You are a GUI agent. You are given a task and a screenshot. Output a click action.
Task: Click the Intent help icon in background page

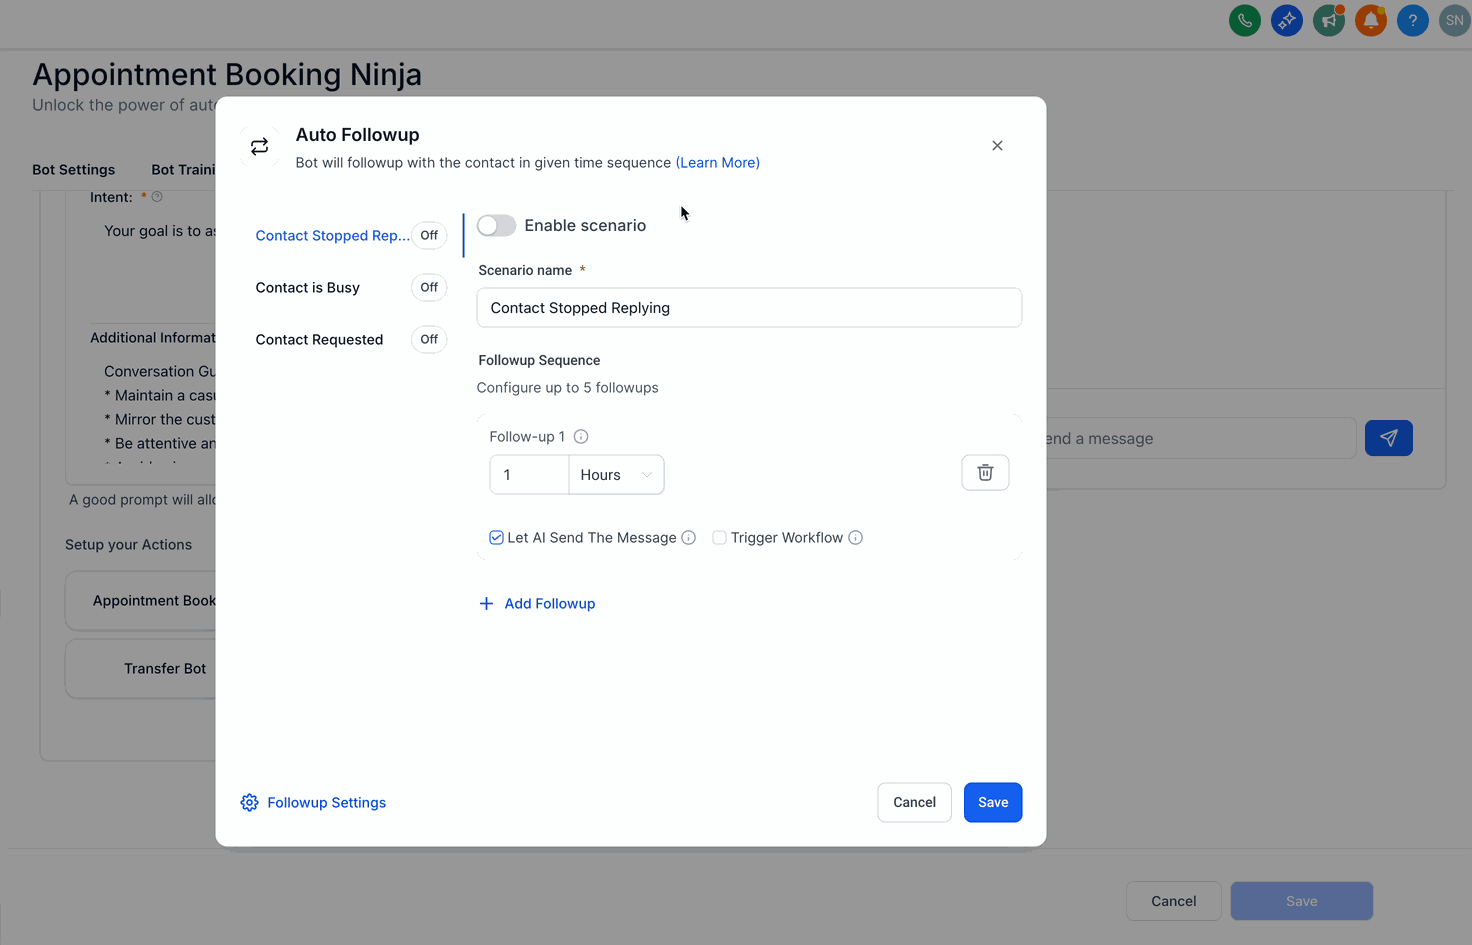coord(157,197)
